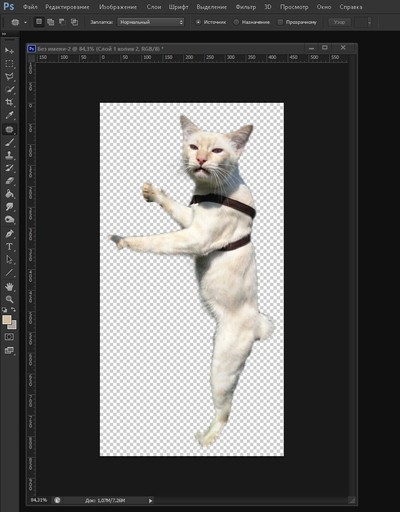Select the Clone Stamp tool

coord(9,155)
